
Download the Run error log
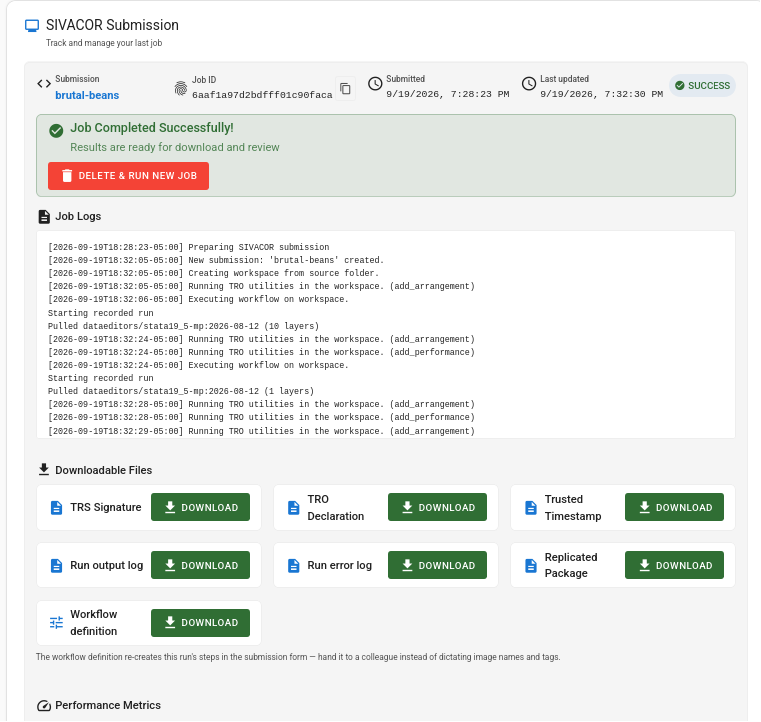pyautogui.click(x=437, y=566)
